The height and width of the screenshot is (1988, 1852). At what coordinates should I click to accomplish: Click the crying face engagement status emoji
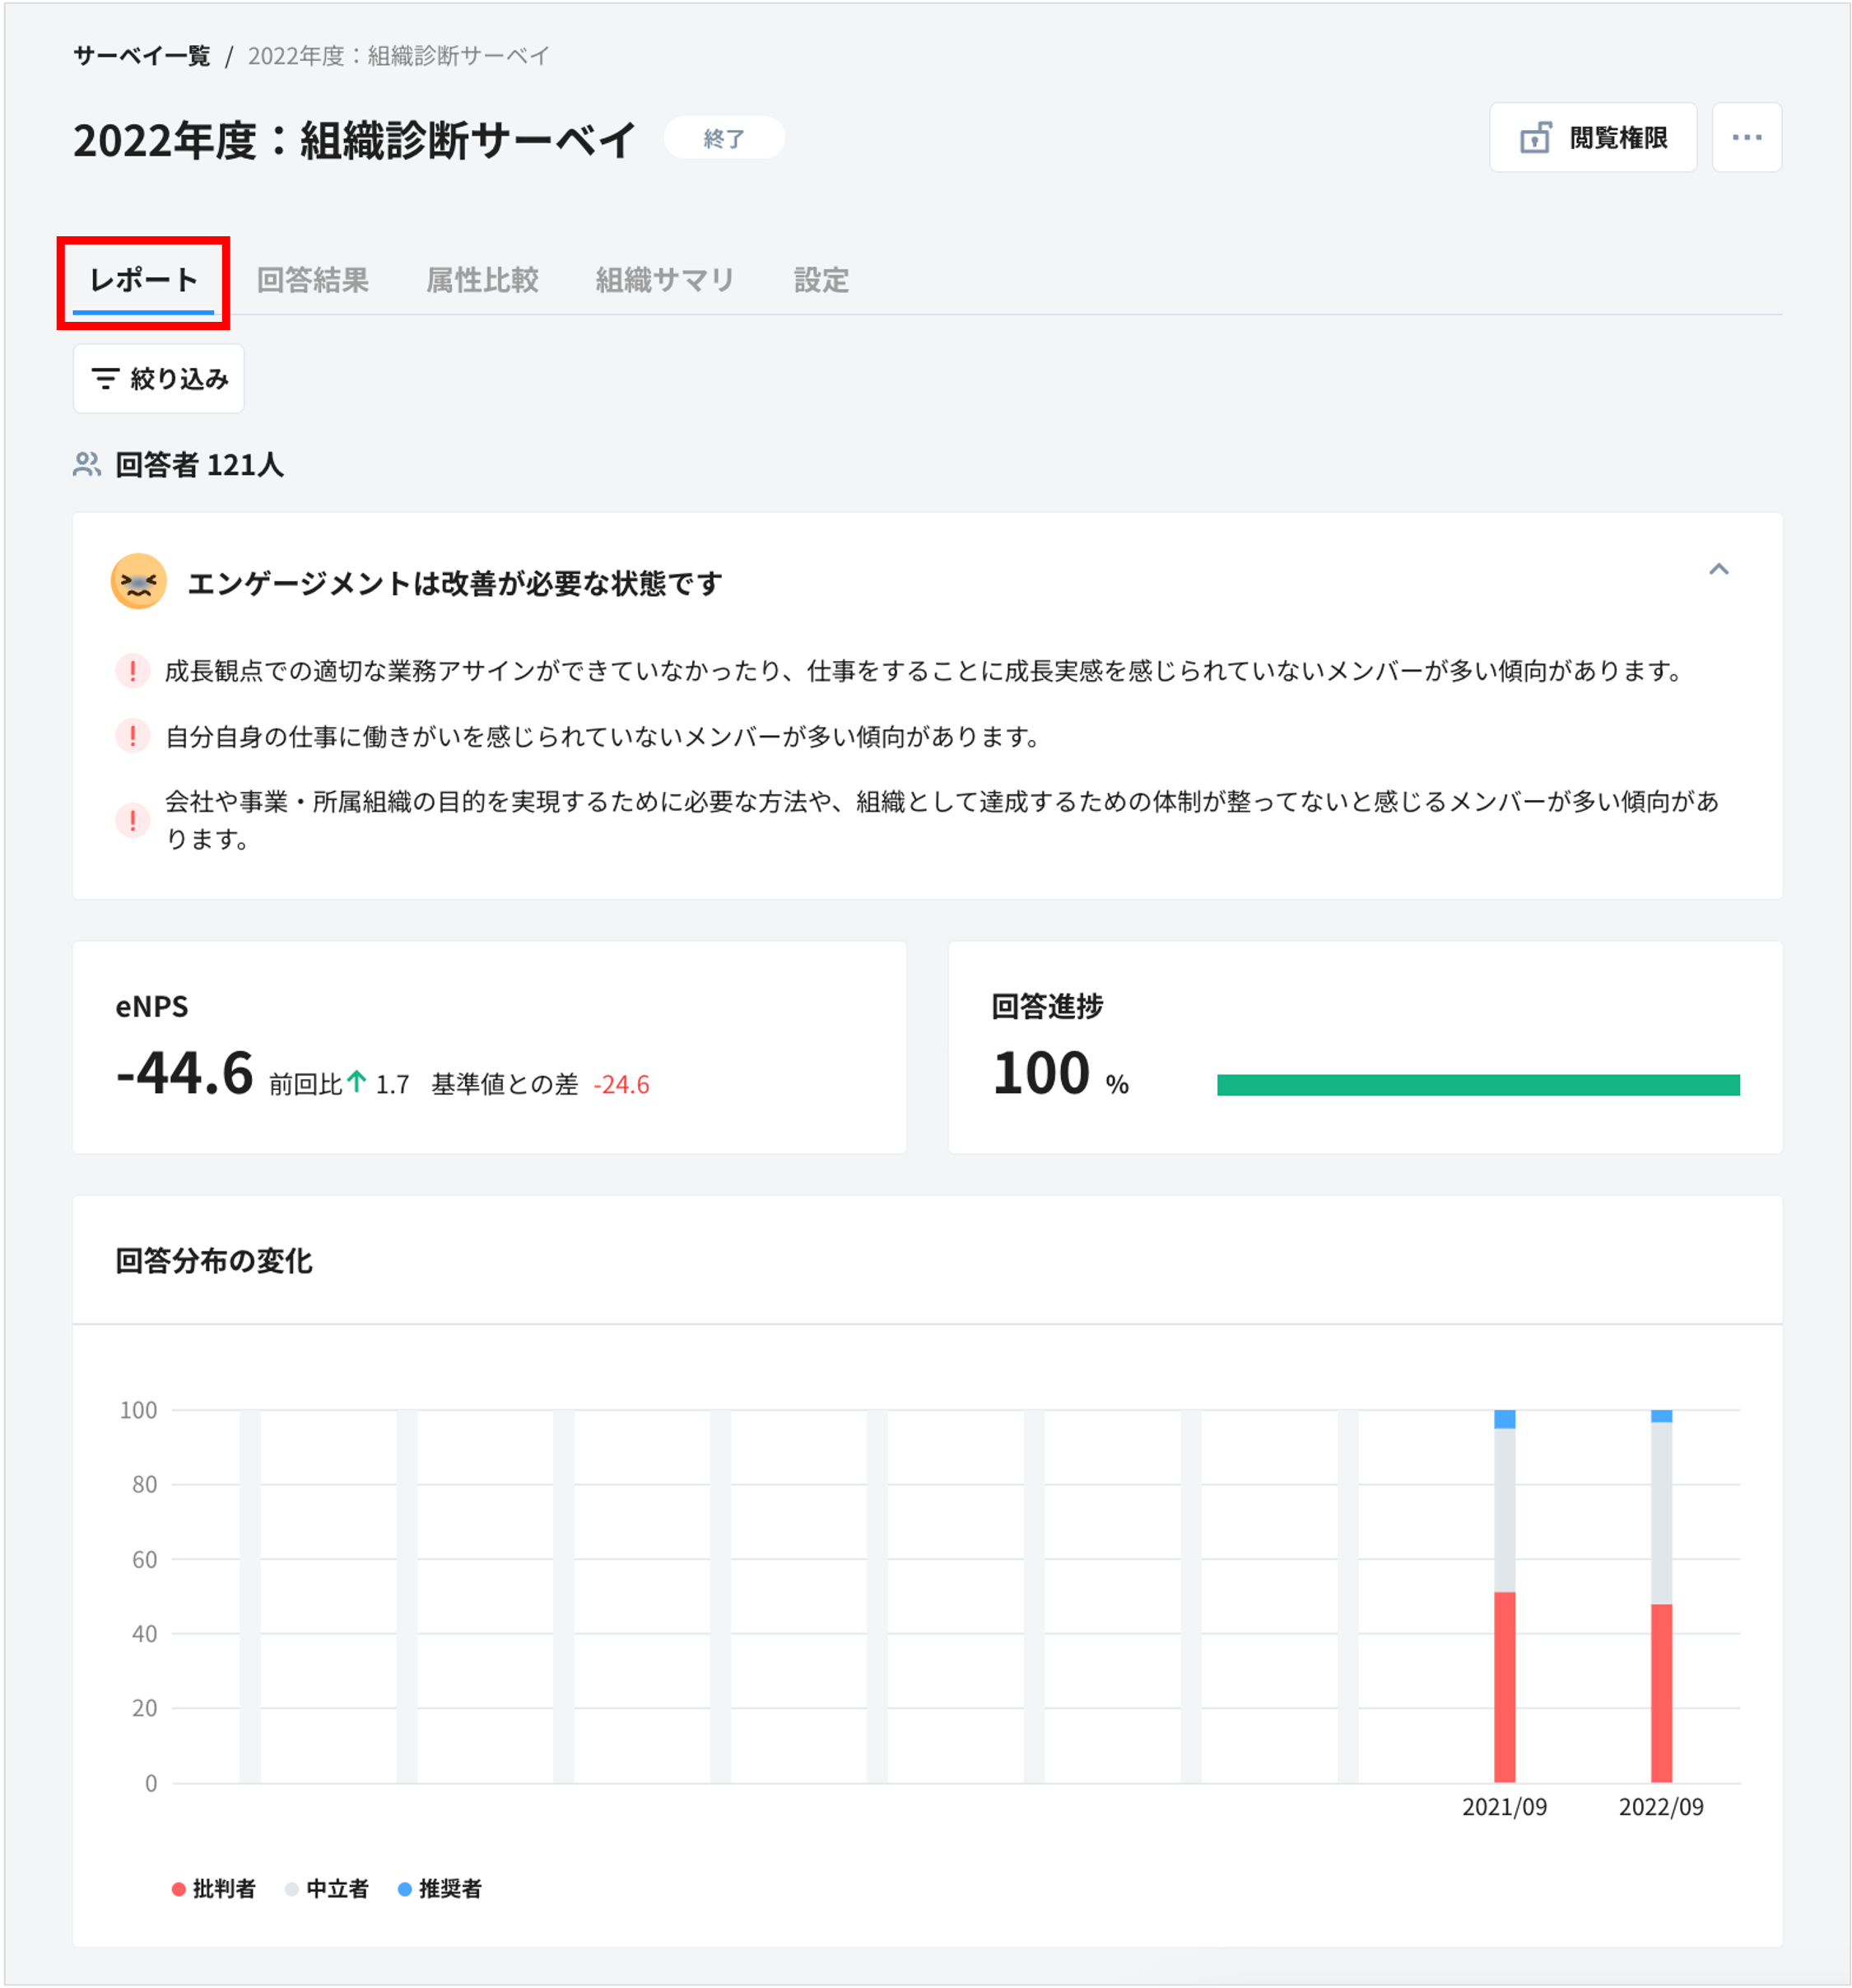(137, 581)
